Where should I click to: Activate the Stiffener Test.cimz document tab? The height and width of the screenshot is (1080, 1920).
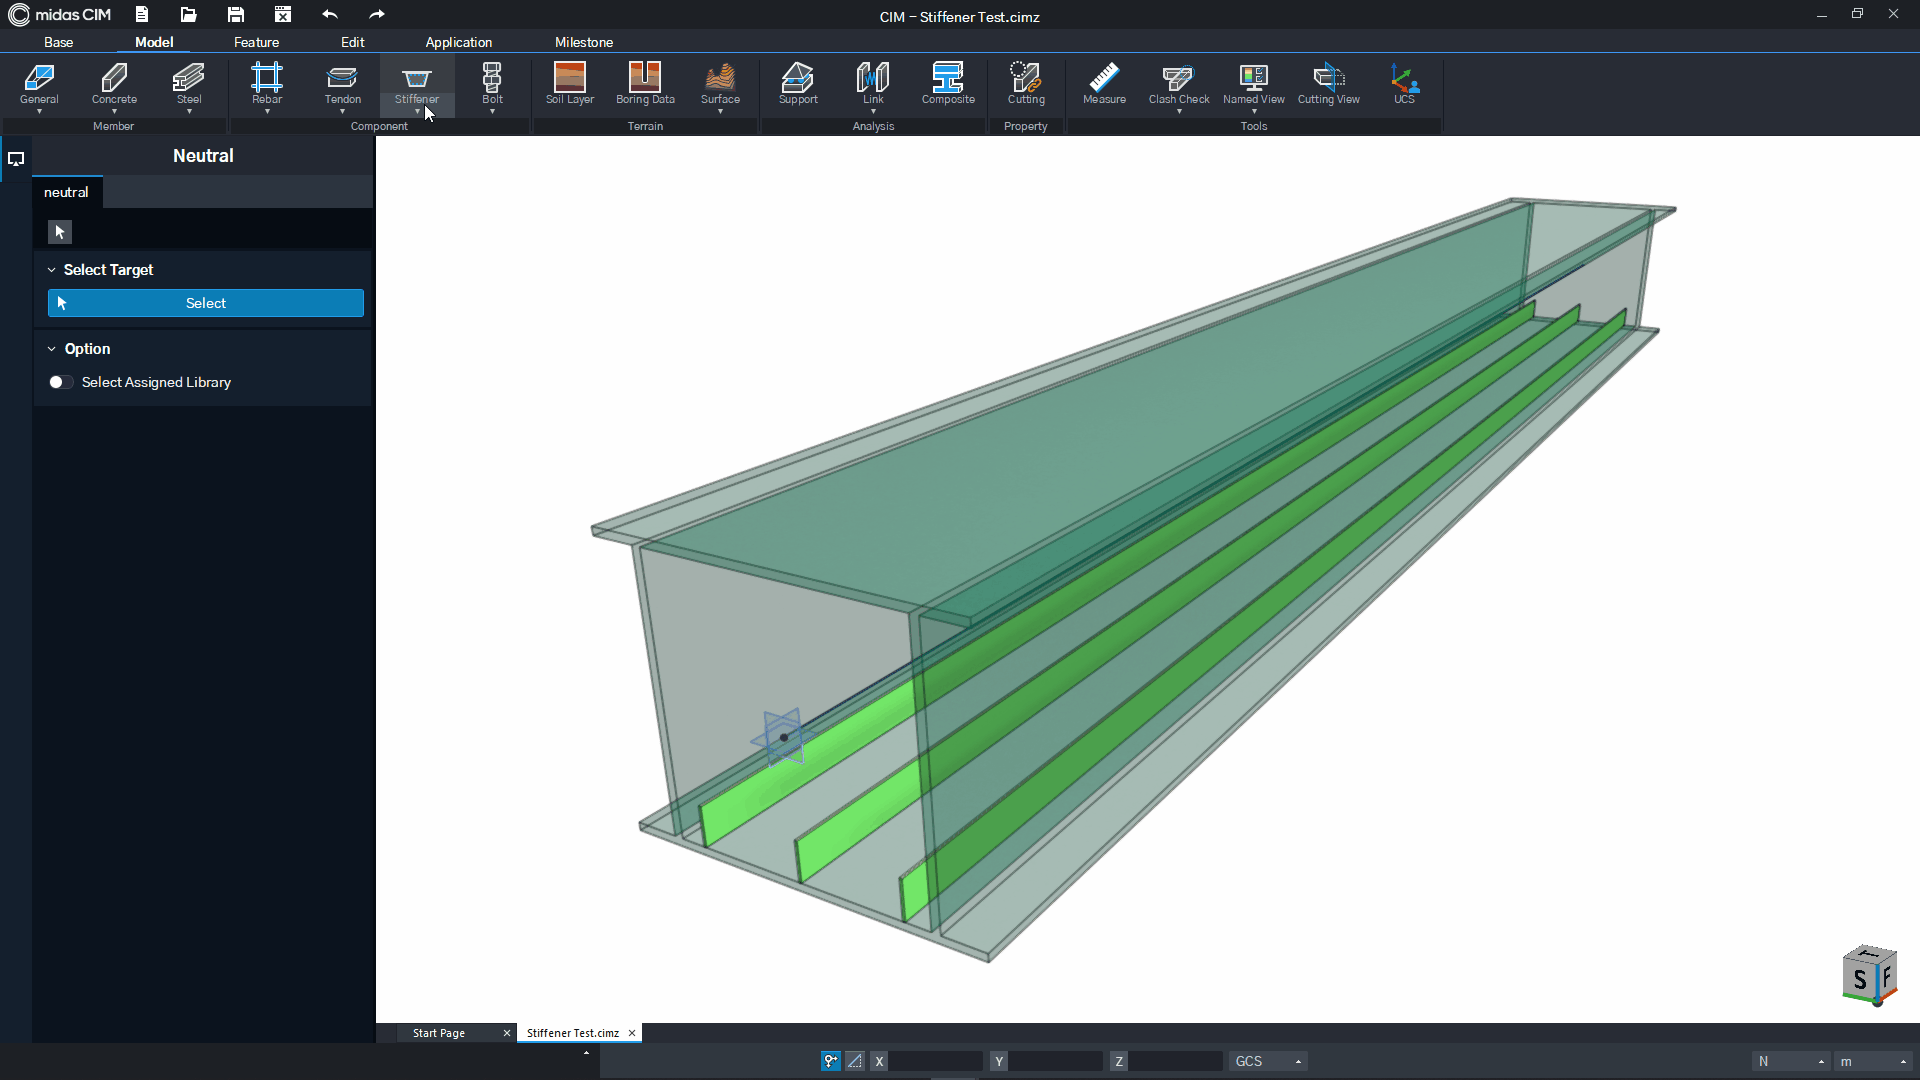(x=573, y=1033)
